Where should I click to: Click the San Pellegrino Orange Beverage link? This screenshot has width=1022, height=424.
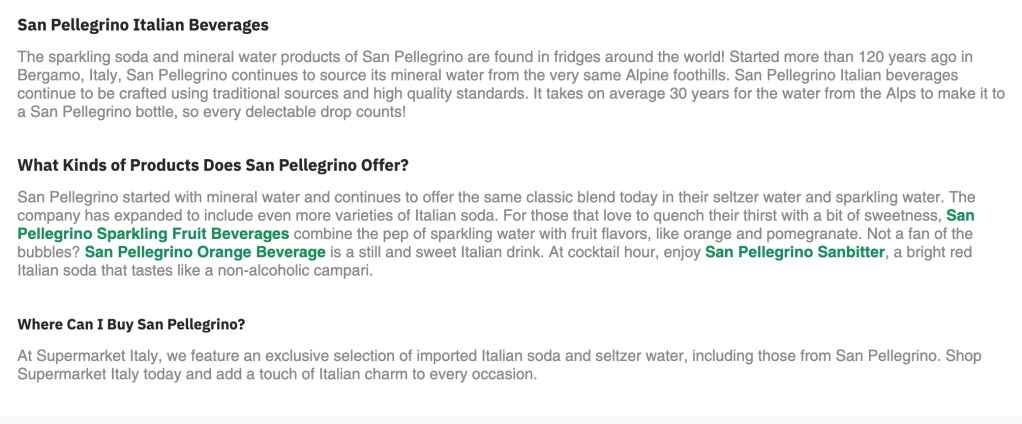(x=205, y=252)
